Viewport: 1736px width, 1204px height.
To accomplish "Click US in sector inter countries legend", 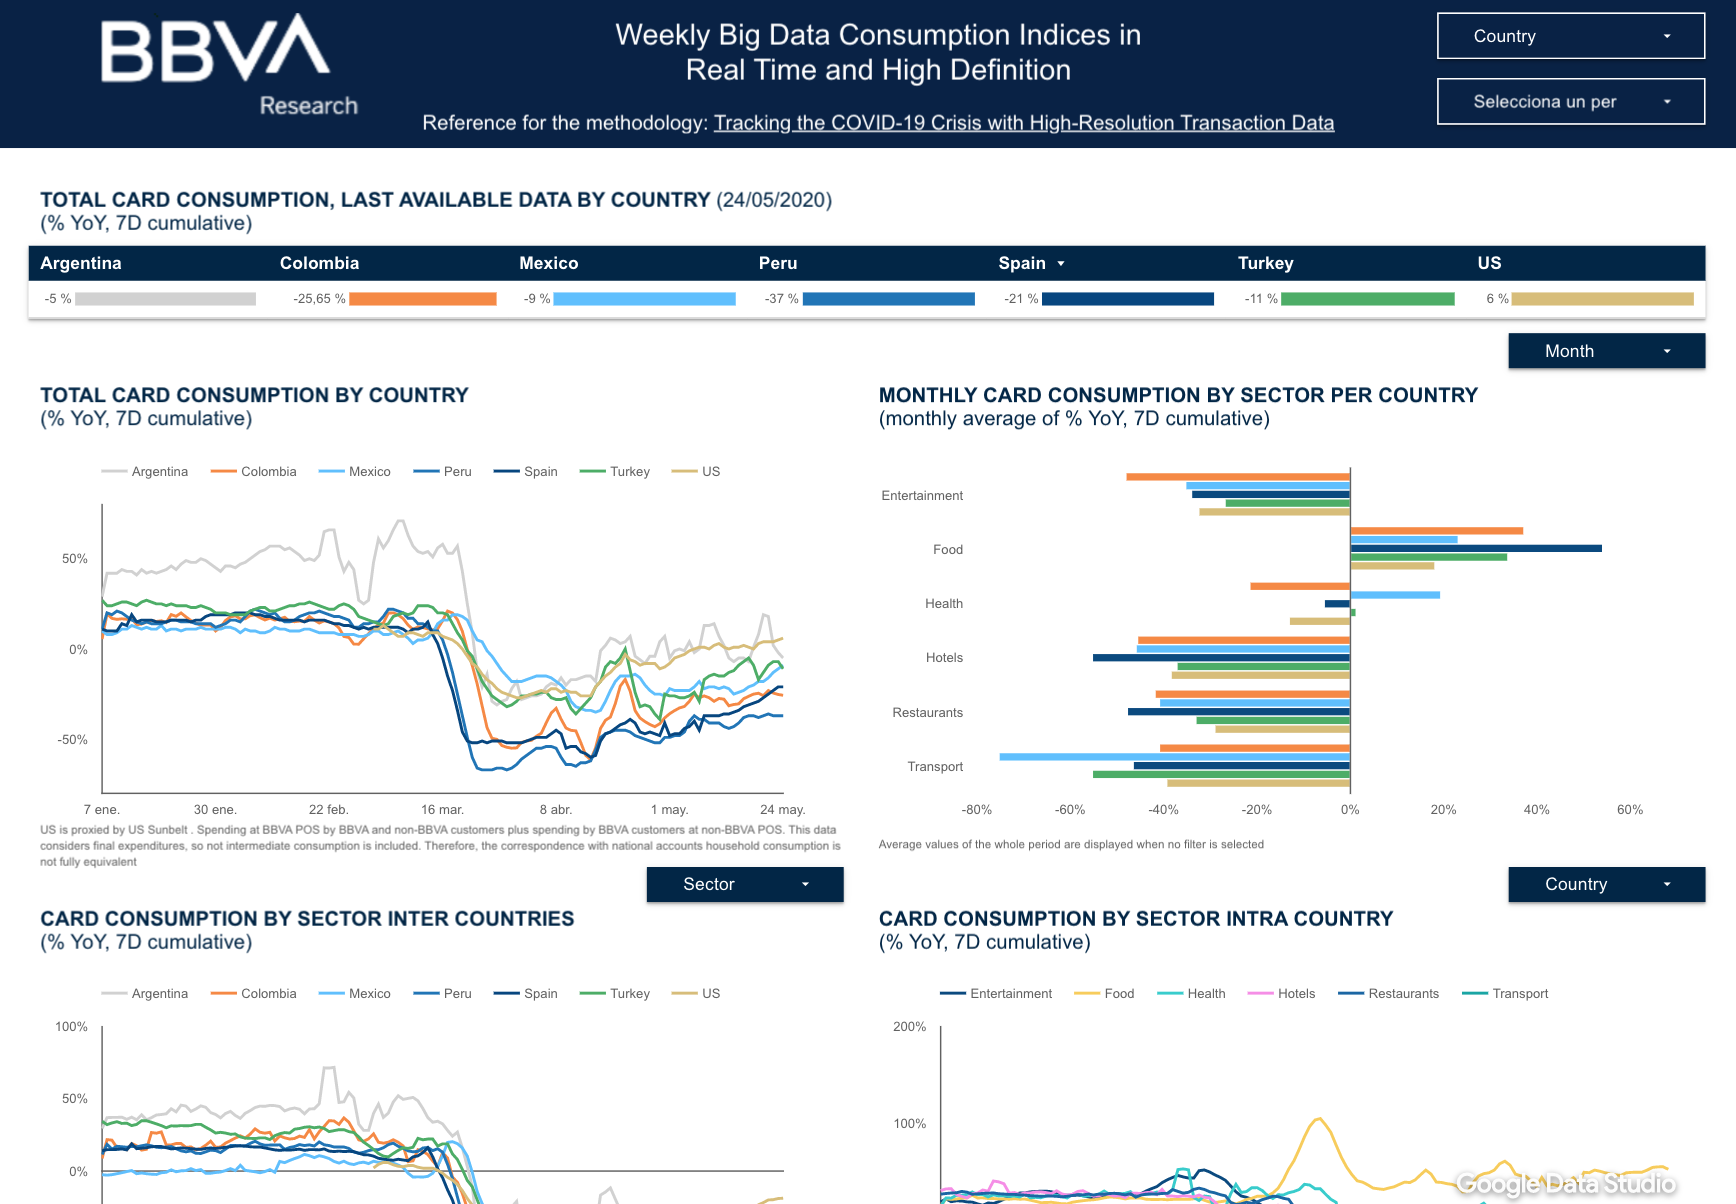I will [697, 993].
